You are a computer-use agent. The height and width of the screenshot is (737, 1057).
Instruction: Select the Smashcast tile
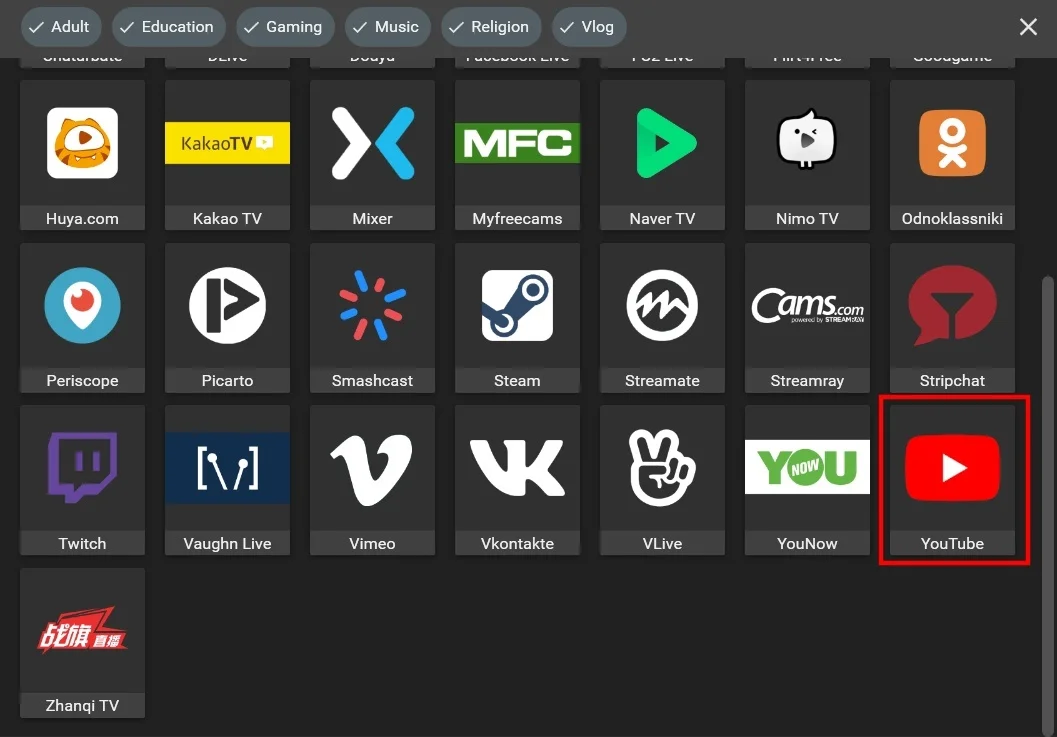(372, 318)
